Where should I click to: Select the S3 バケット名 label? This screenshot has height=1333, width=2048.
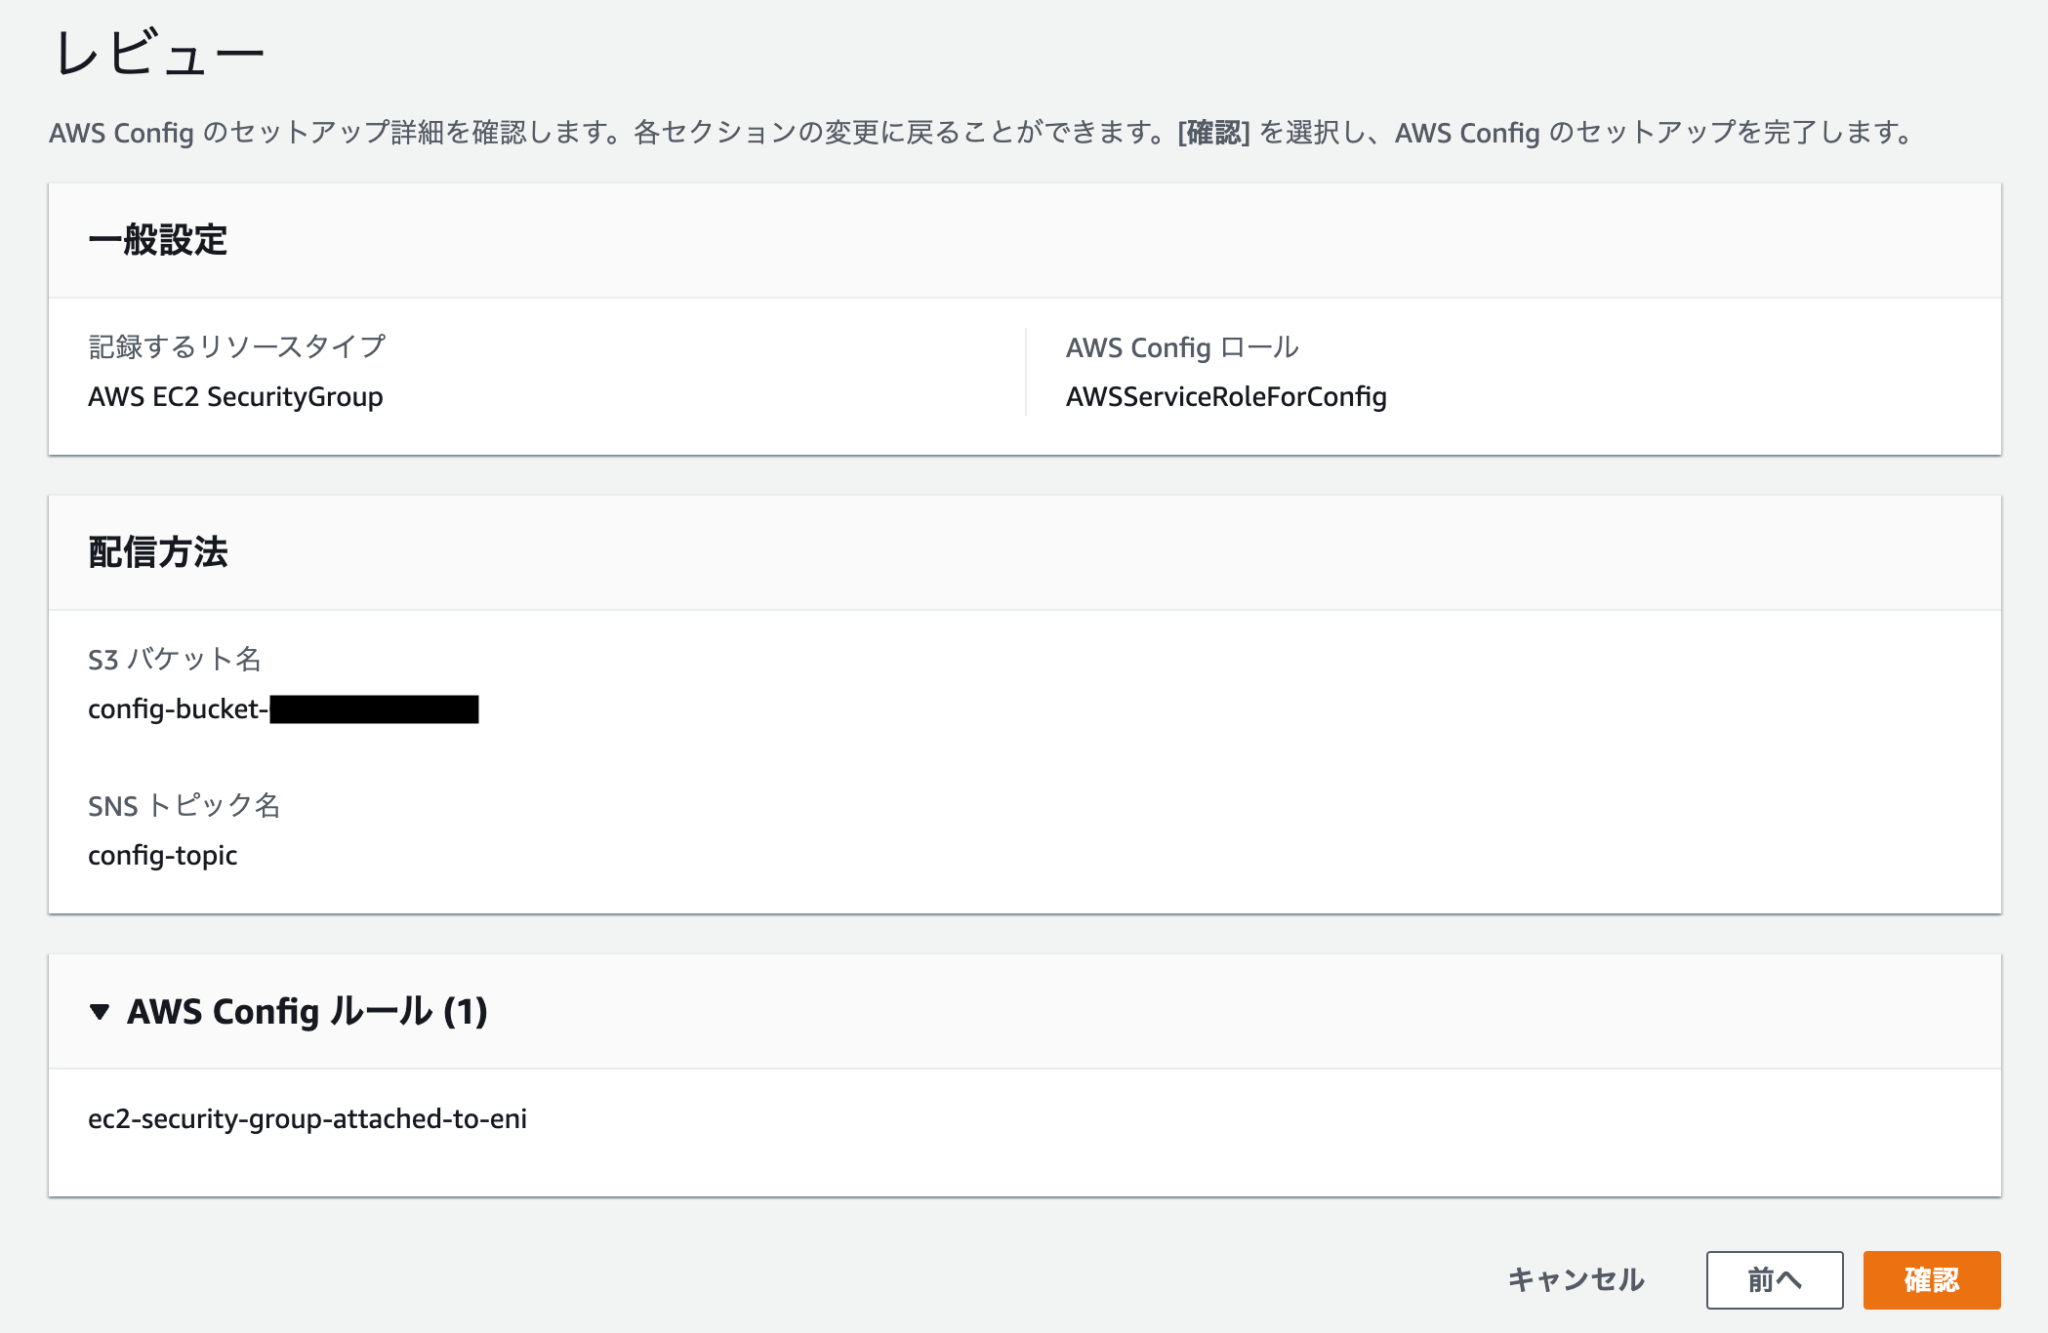[177, 659]
